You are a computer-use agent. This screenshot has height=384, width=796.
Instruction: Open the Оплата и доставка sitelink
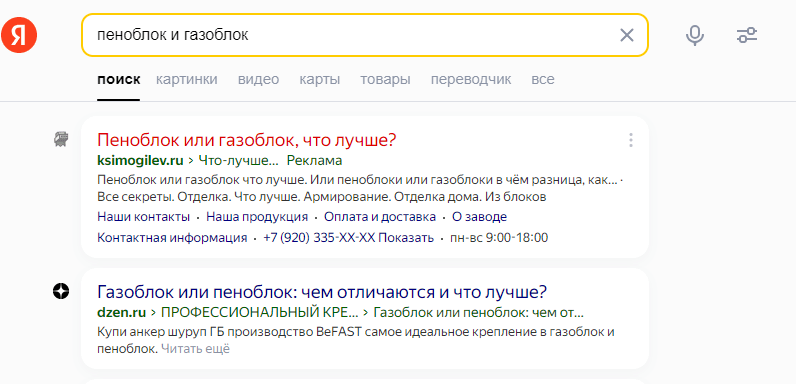pos(380,217)
